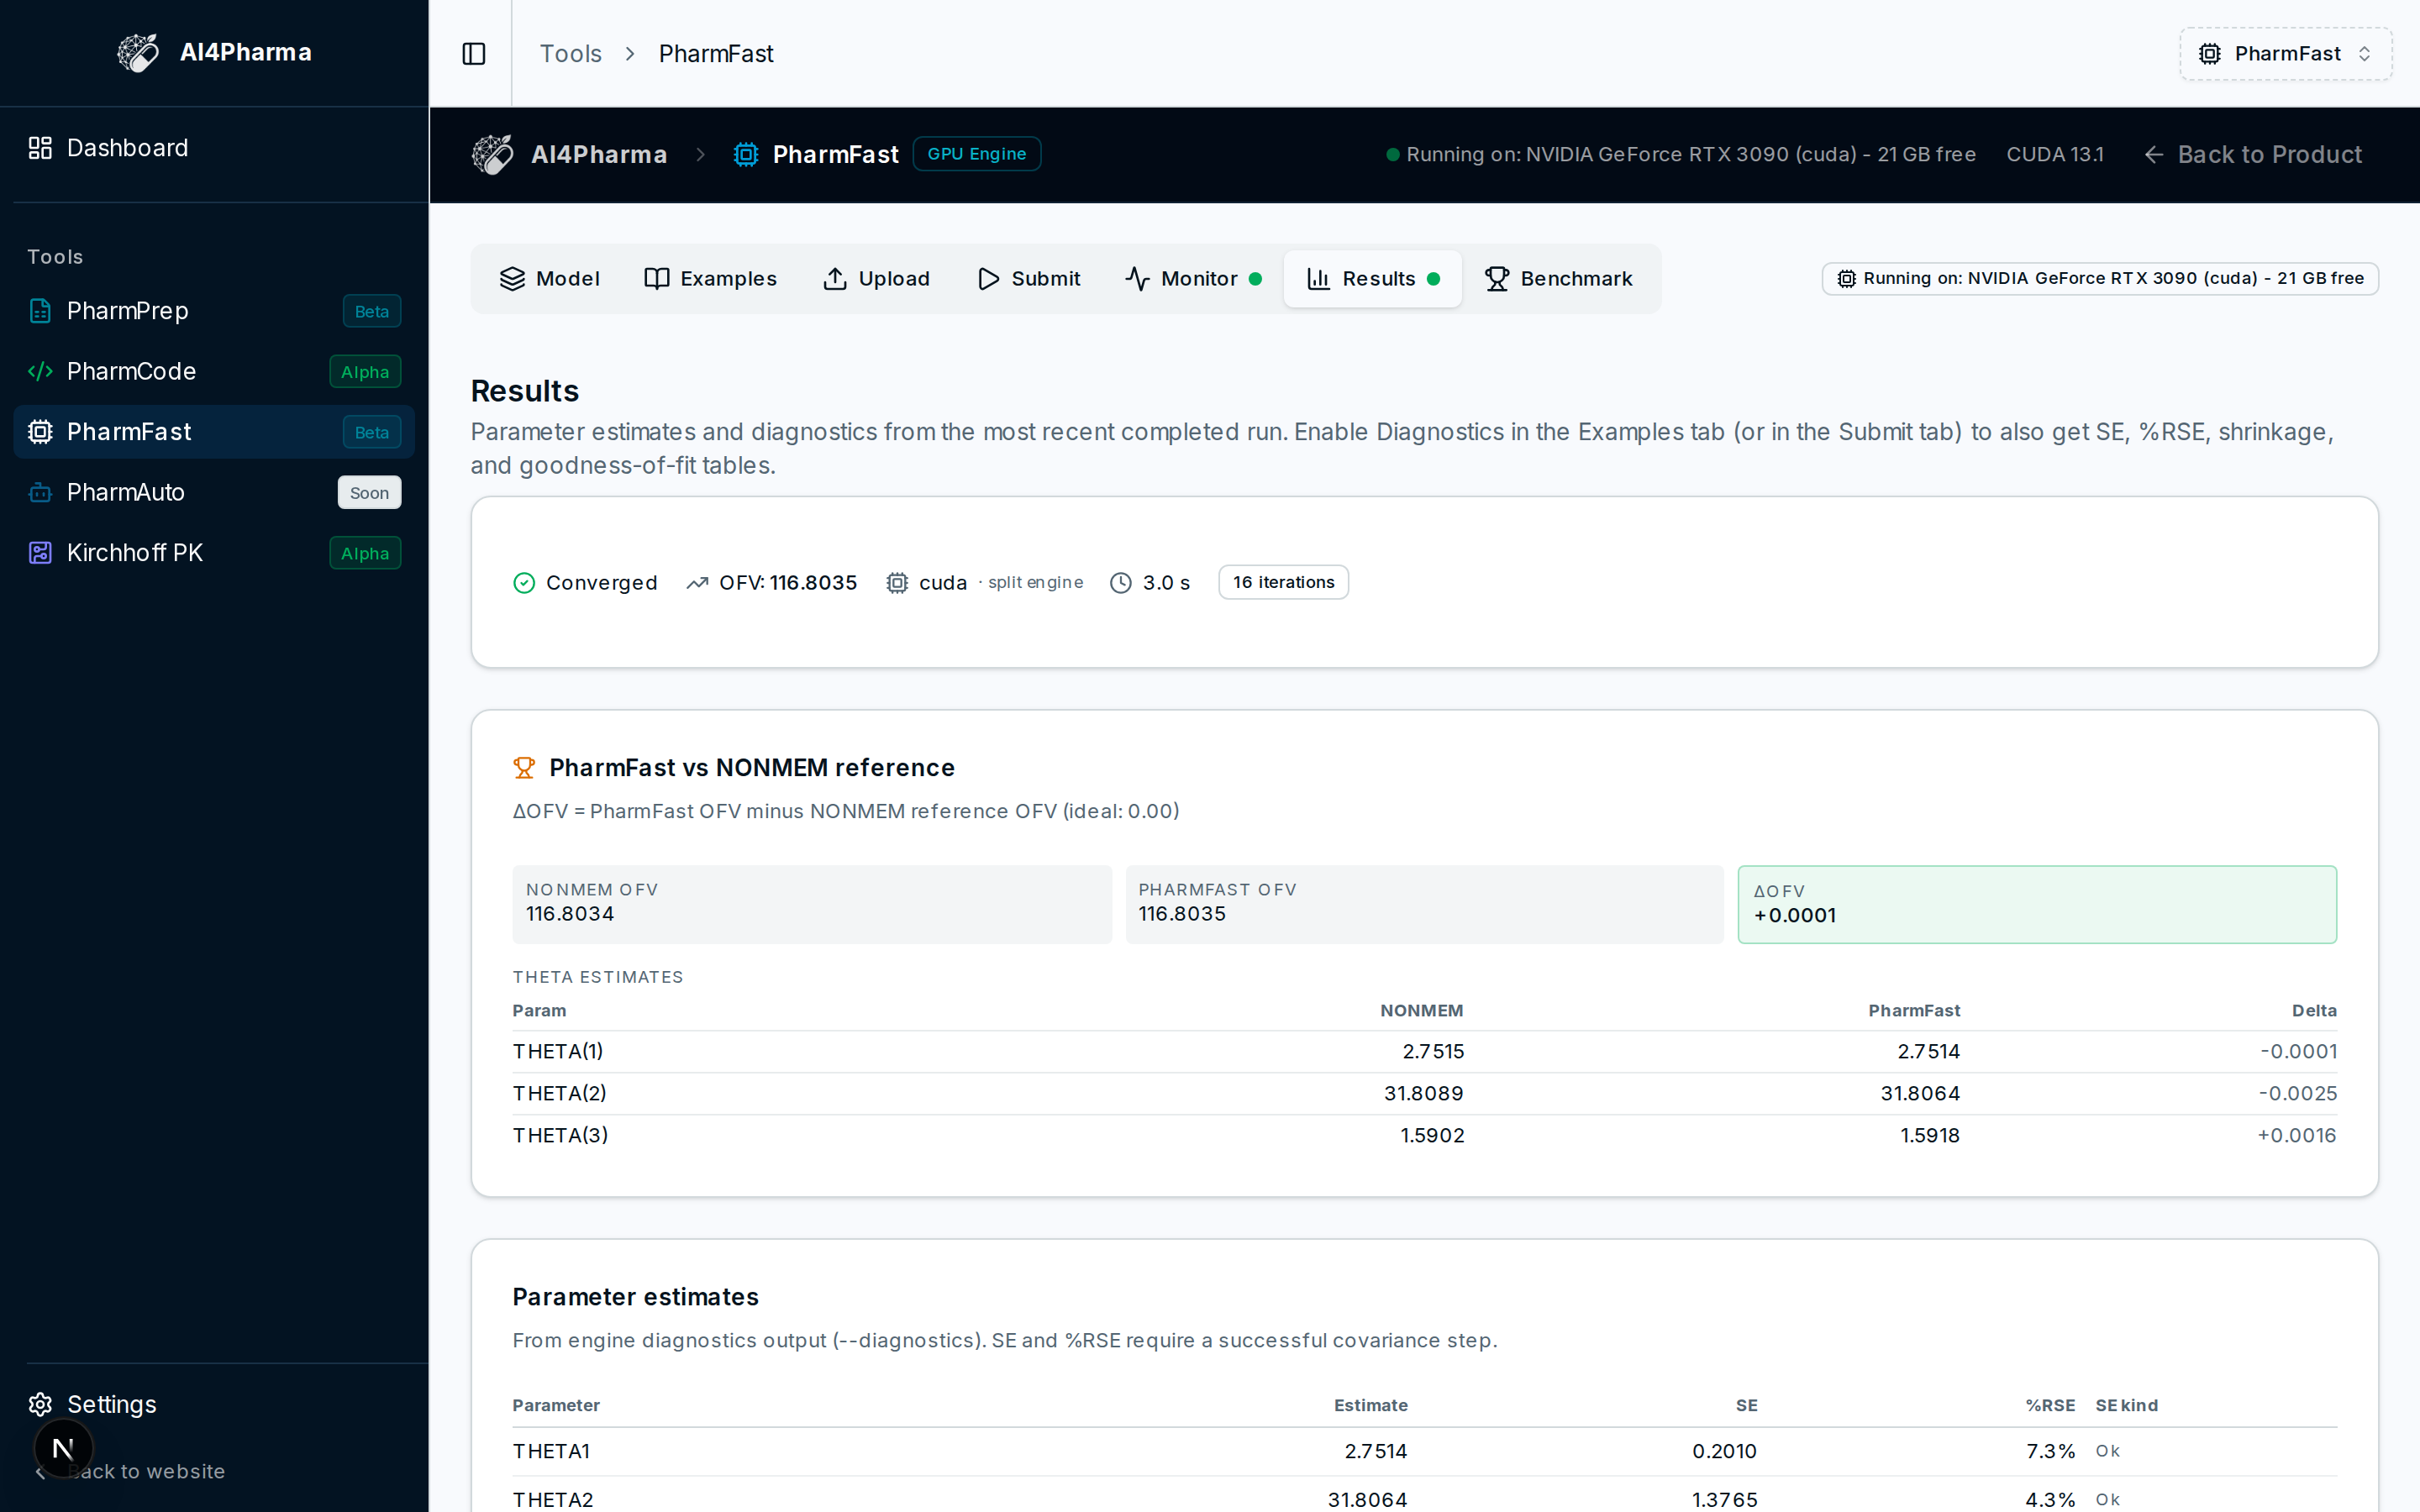Click PharmFast chip icon in dark header
Image resolution: width=2420 pixels, height=1512 pixels.
point(745,155)
